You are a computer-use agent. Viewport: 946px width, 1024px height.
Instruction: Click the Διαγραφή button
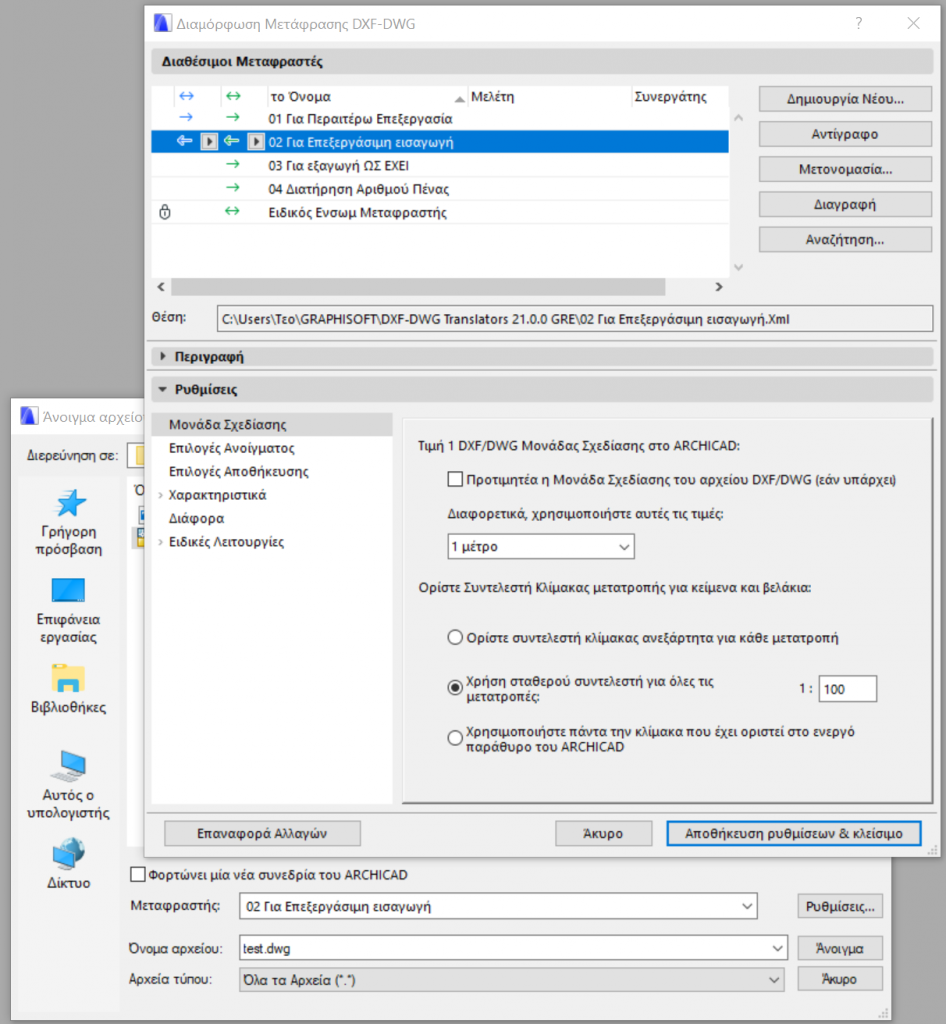point(845,204)
